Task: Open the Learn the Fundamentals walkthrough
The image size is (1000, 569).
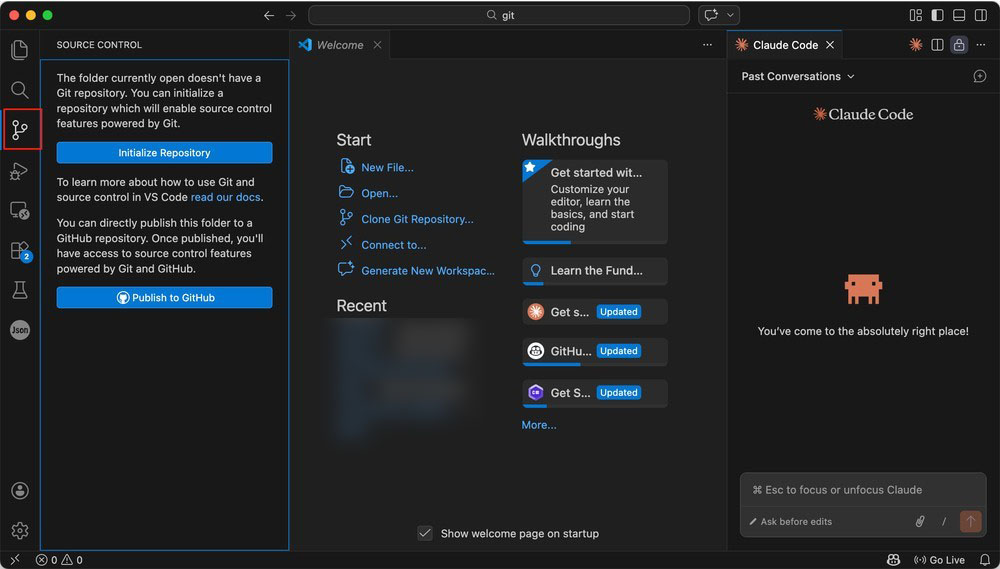Action: pos(595,271)
